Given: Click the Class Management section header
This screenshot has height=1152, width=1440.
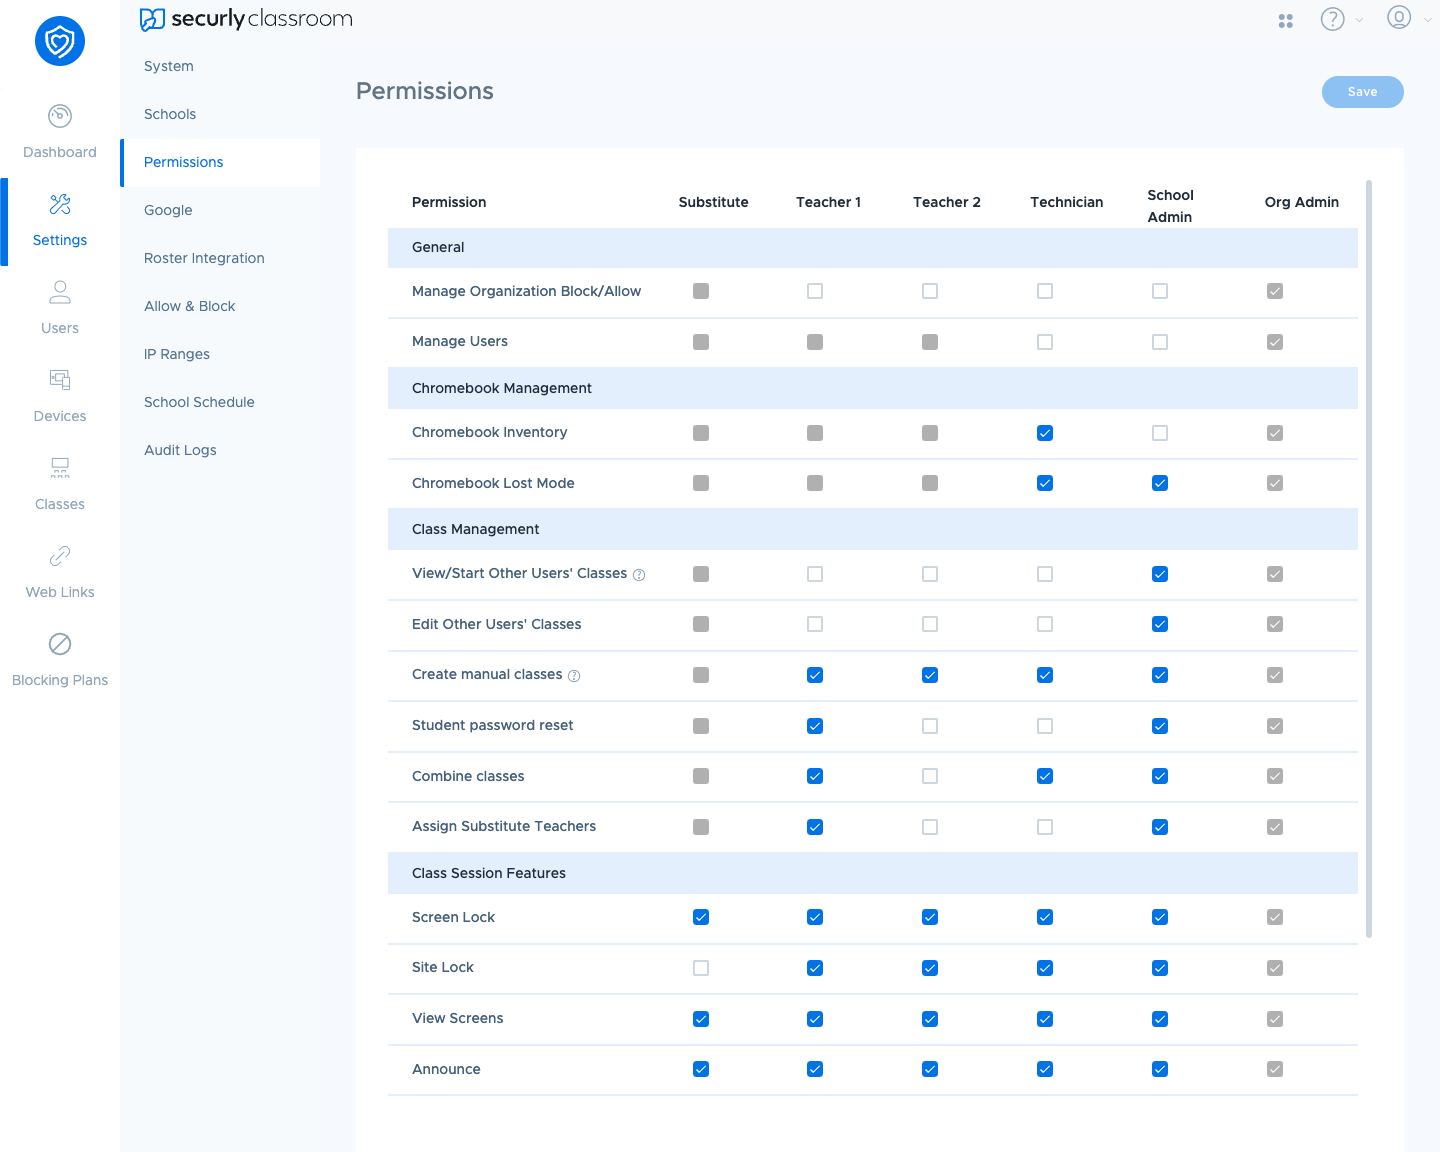Looking at the screenshot, I should (x=872, y=529).
